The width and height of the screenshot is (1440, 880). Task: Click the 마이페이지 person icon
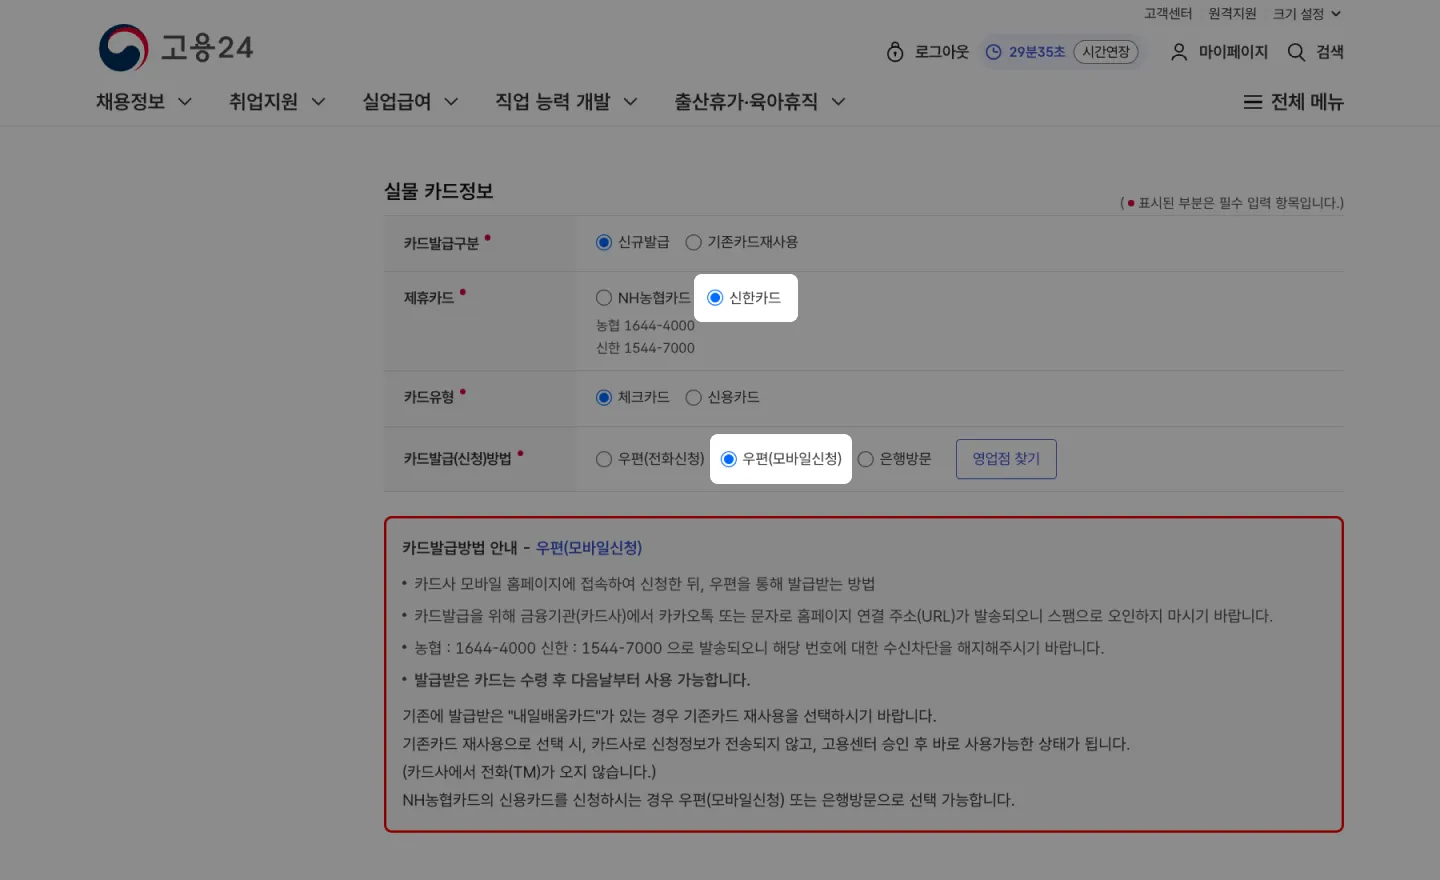point(1179,52)
